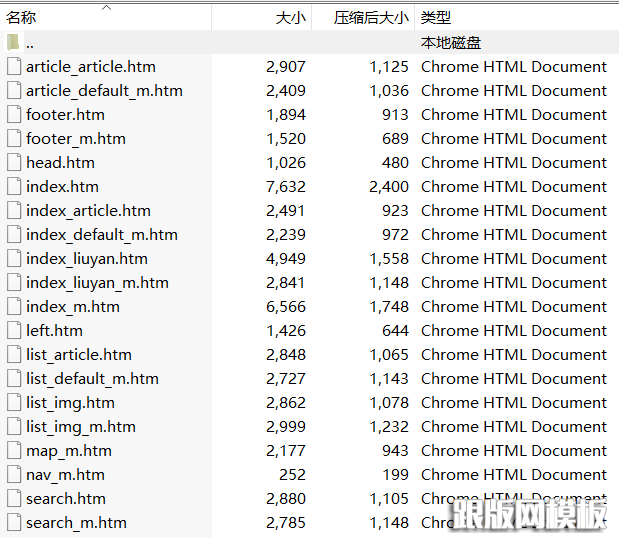Select index_article.htm in the list

[88, 211]
